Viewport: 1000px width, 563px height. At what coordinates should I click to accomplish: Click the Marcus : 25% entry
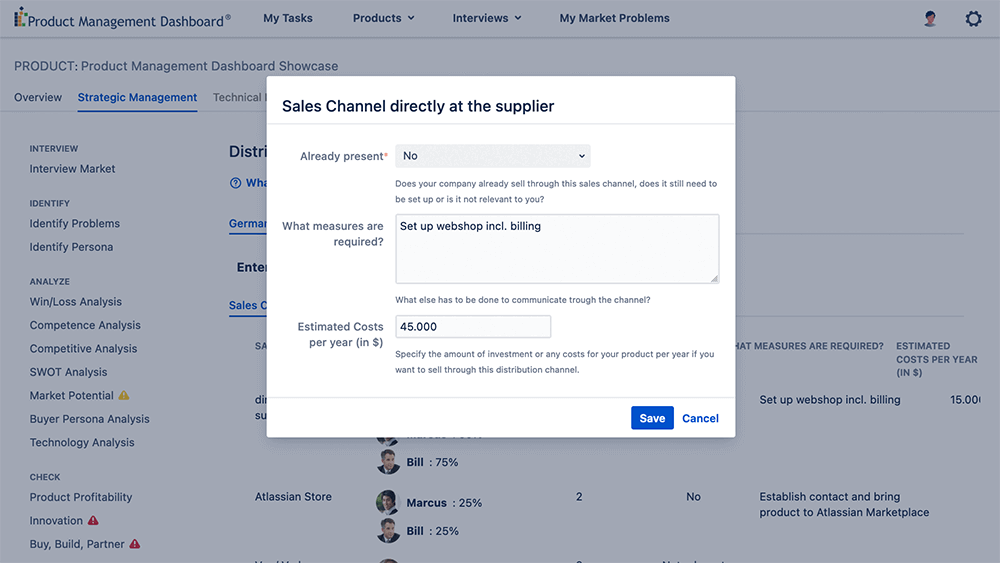coord(444,503)
